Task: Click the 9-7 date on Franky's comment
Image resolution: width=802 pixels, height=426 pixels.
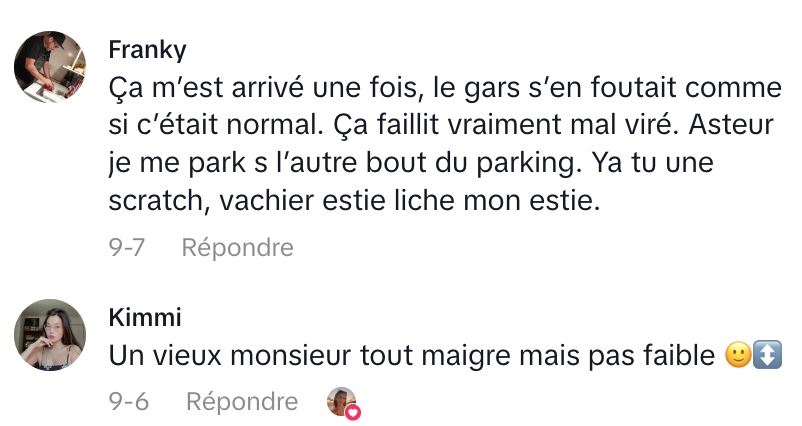Action: 127,247
